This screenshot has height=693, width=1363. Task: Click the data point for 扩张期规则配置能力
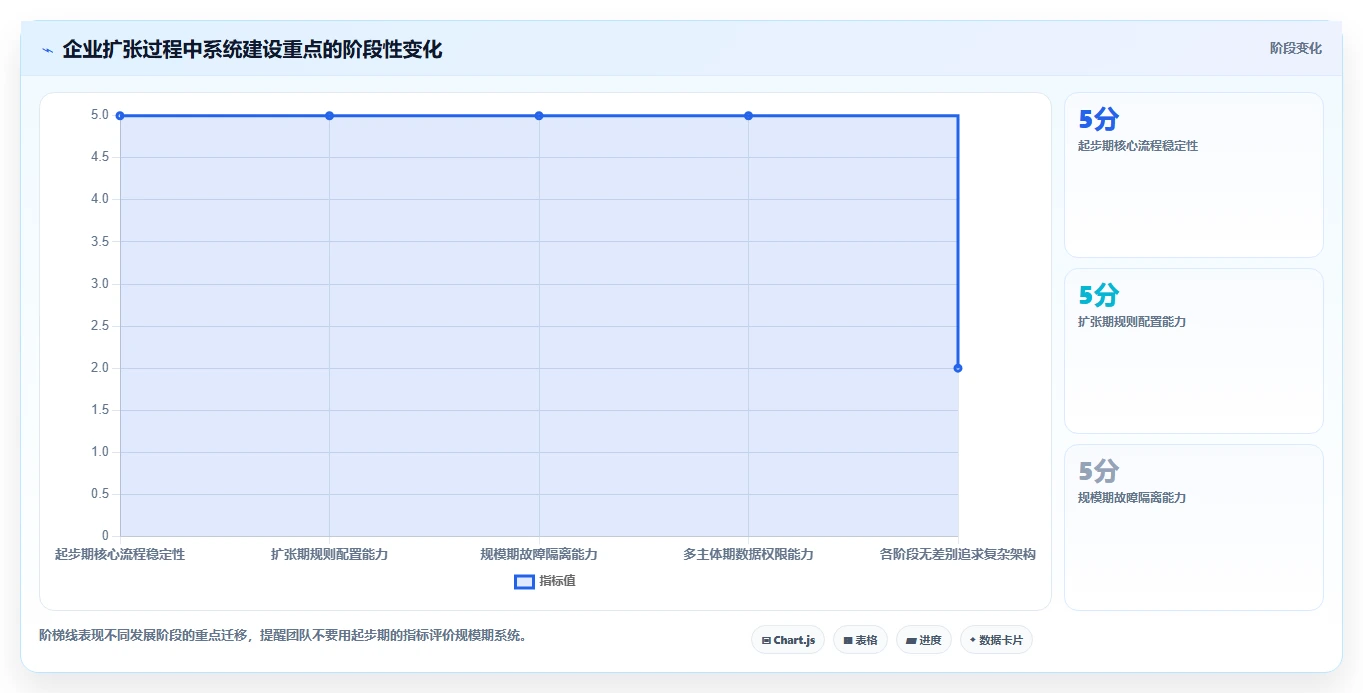tap(329, 116)
